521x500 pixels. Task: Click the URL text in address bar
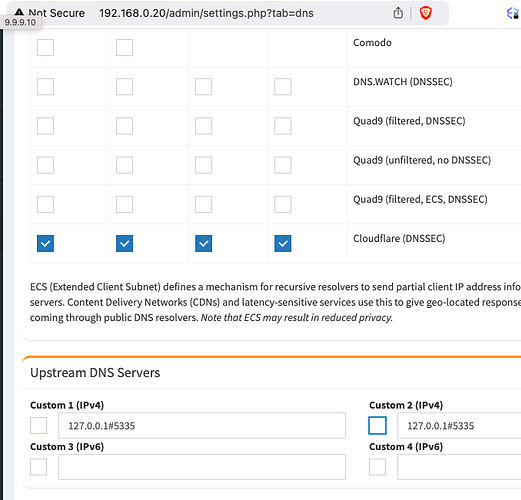(206, 13)
